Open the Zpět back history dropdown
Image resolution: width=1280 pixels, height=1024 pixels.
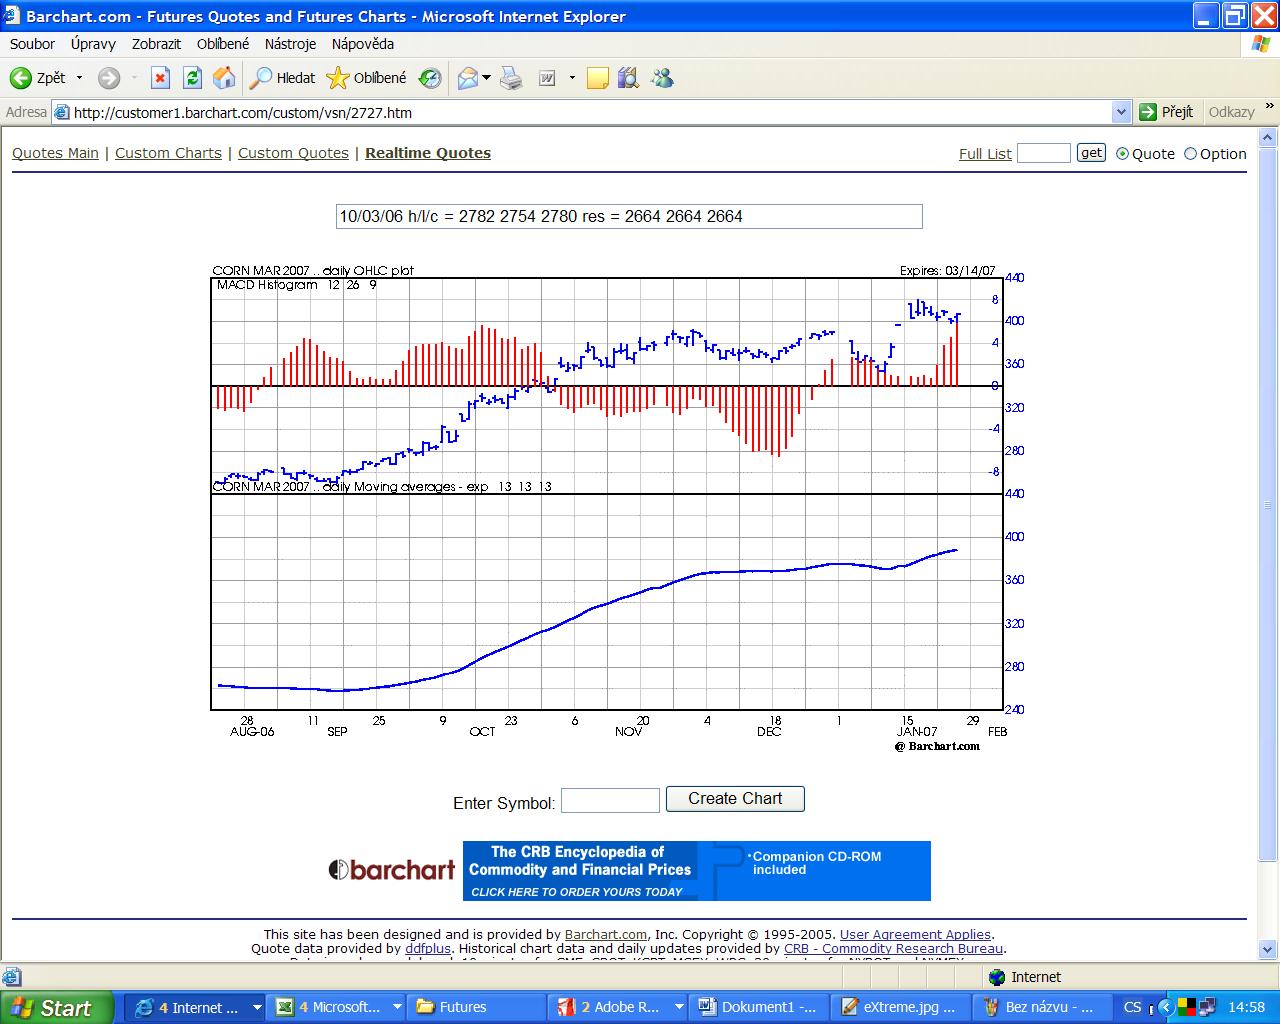point(80,78)
